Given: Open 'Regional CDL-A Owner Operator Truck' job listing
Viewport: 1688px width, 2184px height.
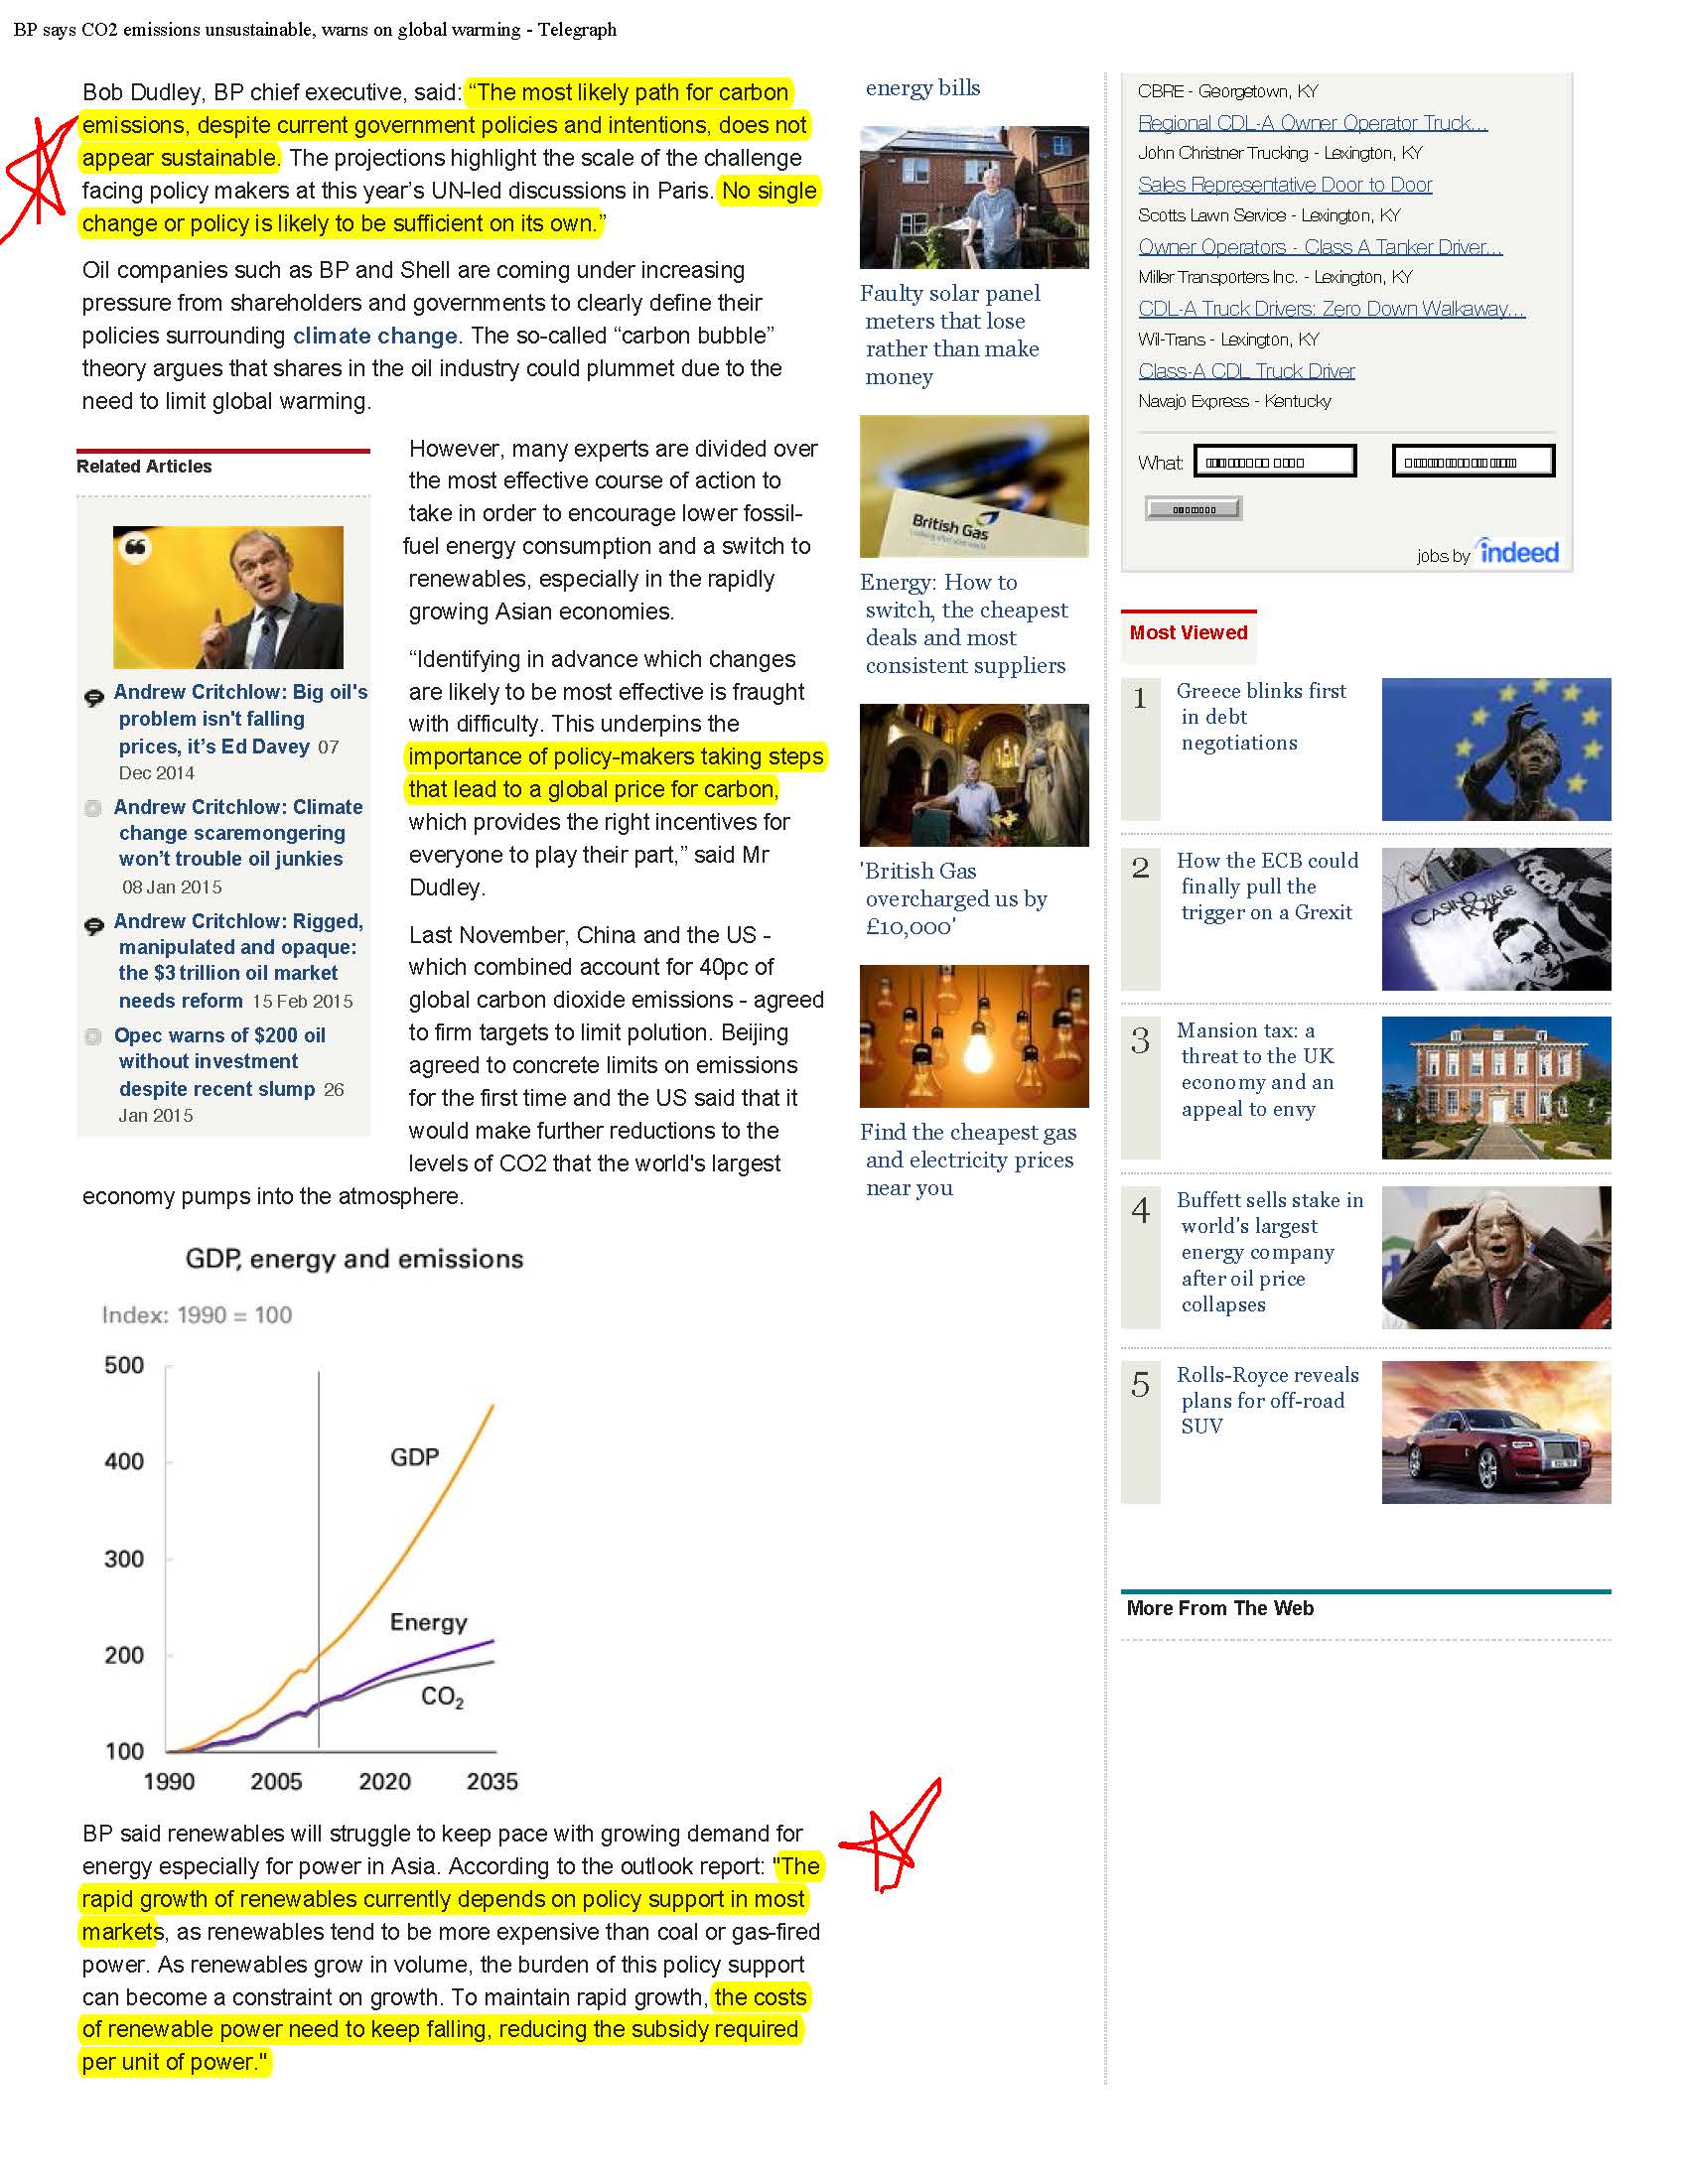Looking at the screenshot, I should coord(1312,123).
